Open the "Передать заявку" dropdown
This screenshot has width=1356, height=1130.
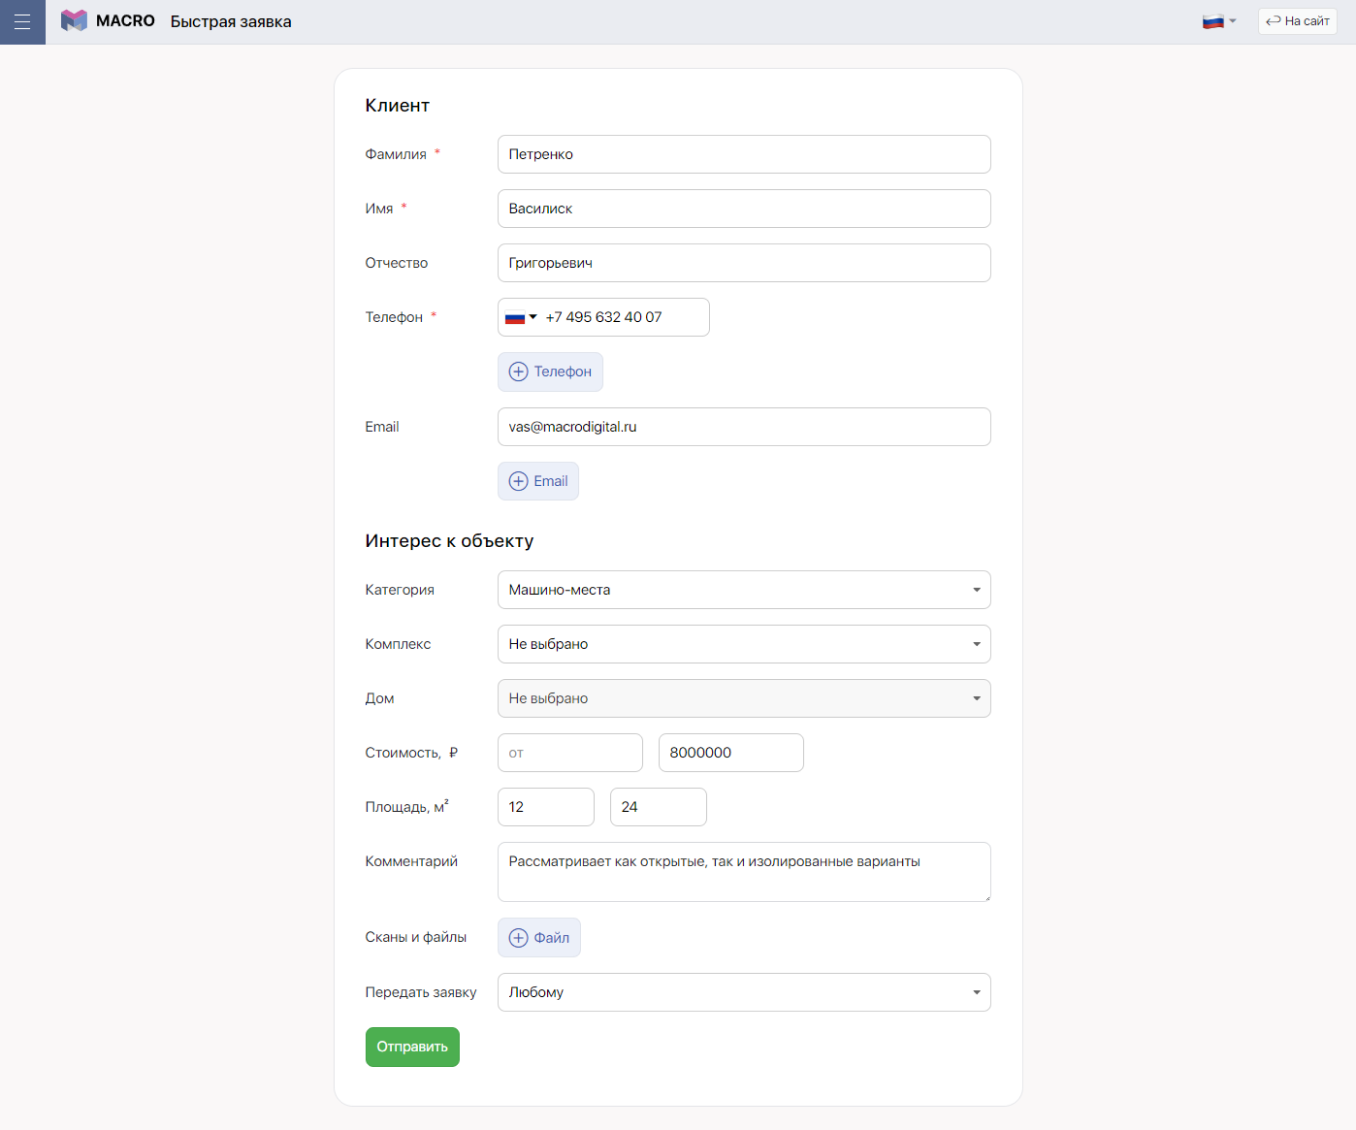coord(743,993)
